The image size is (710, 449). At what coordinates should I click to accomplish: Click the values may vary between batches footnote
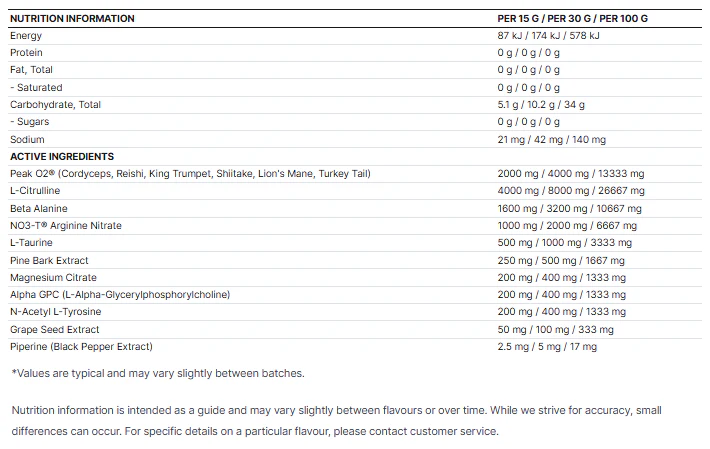point(158,373)
